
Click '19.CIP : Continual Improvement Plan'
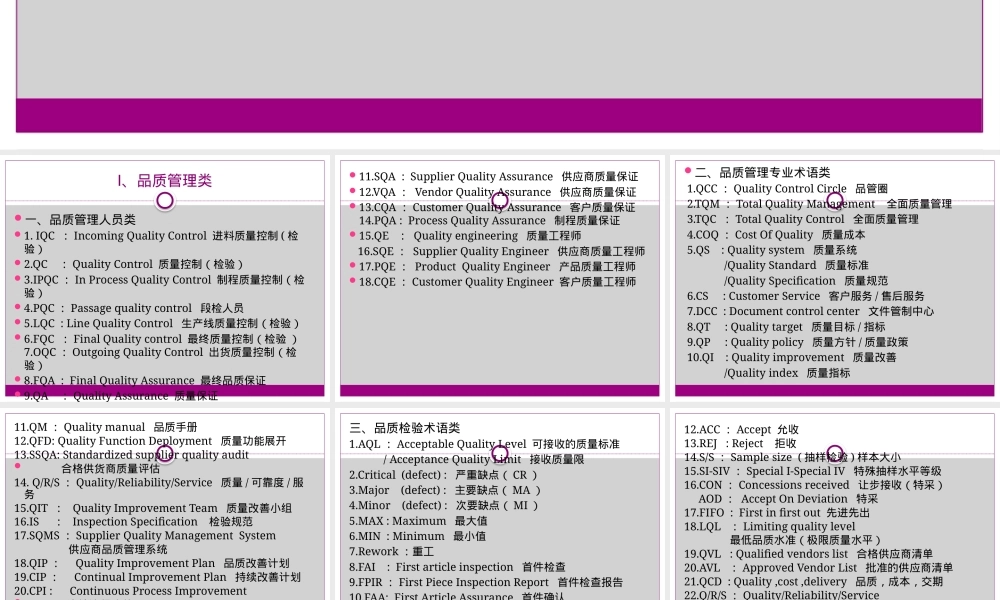(x=121, y=577)
